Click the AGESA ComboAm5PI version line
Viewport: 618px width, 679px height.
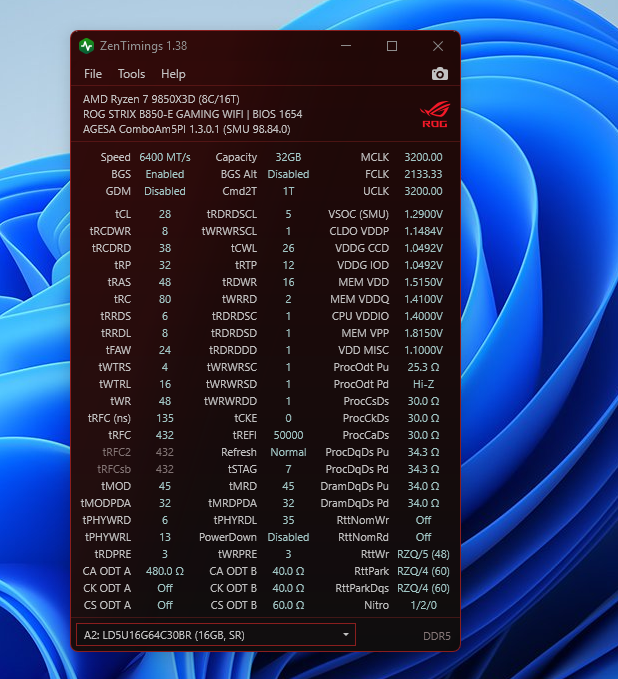[187, 129]
